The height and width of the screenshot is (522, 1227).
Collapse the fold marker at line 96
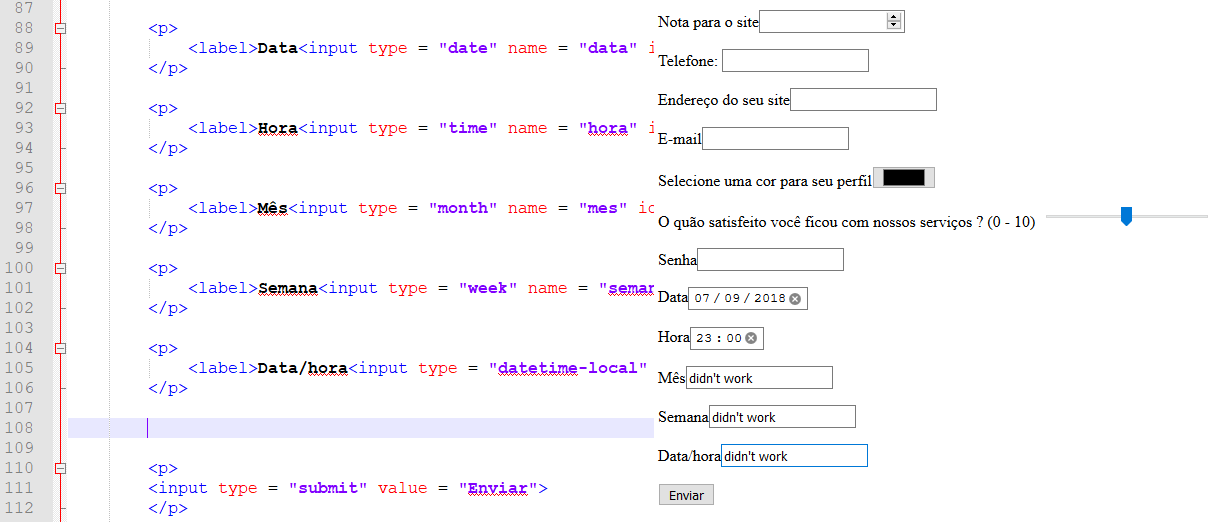tap(60, 189)
